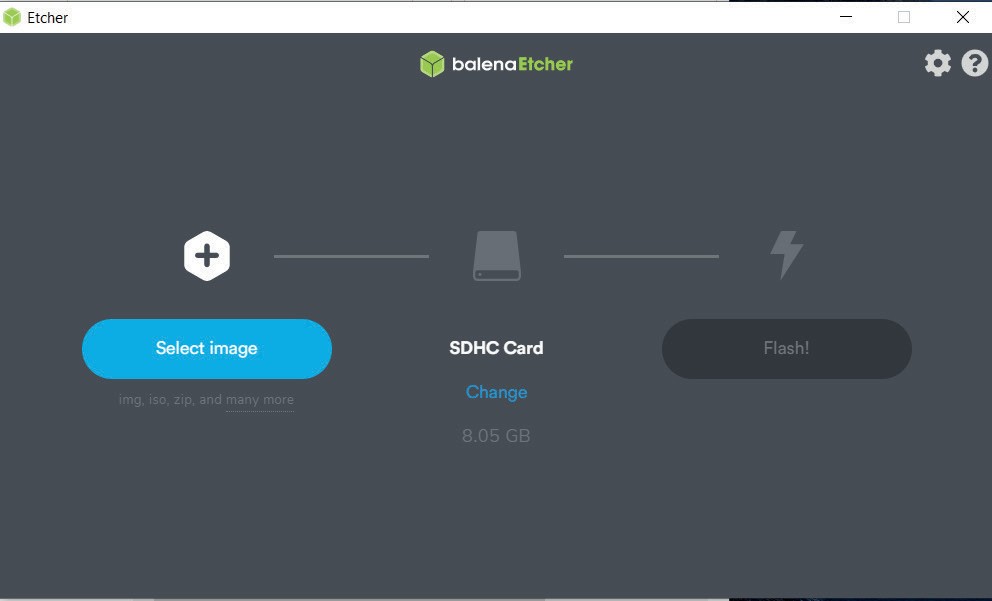The width and height of the screenshot is (992, 601).
Task: Click the Change drive link
Action: click(x=497, y=392)
